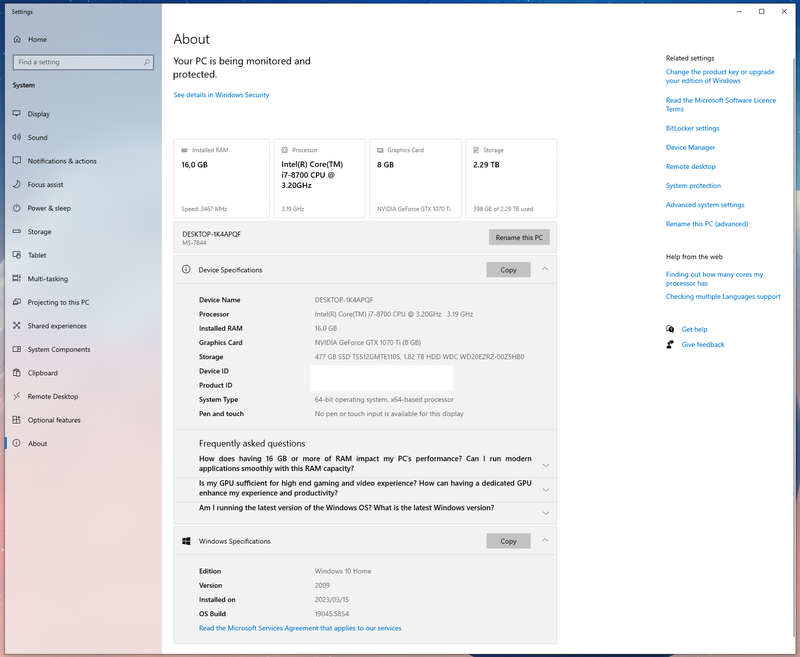Image resolution: width=800 pixels, height=657 pixels.
Task: Click the Graphics Card card icon
Action: [380, 150]
